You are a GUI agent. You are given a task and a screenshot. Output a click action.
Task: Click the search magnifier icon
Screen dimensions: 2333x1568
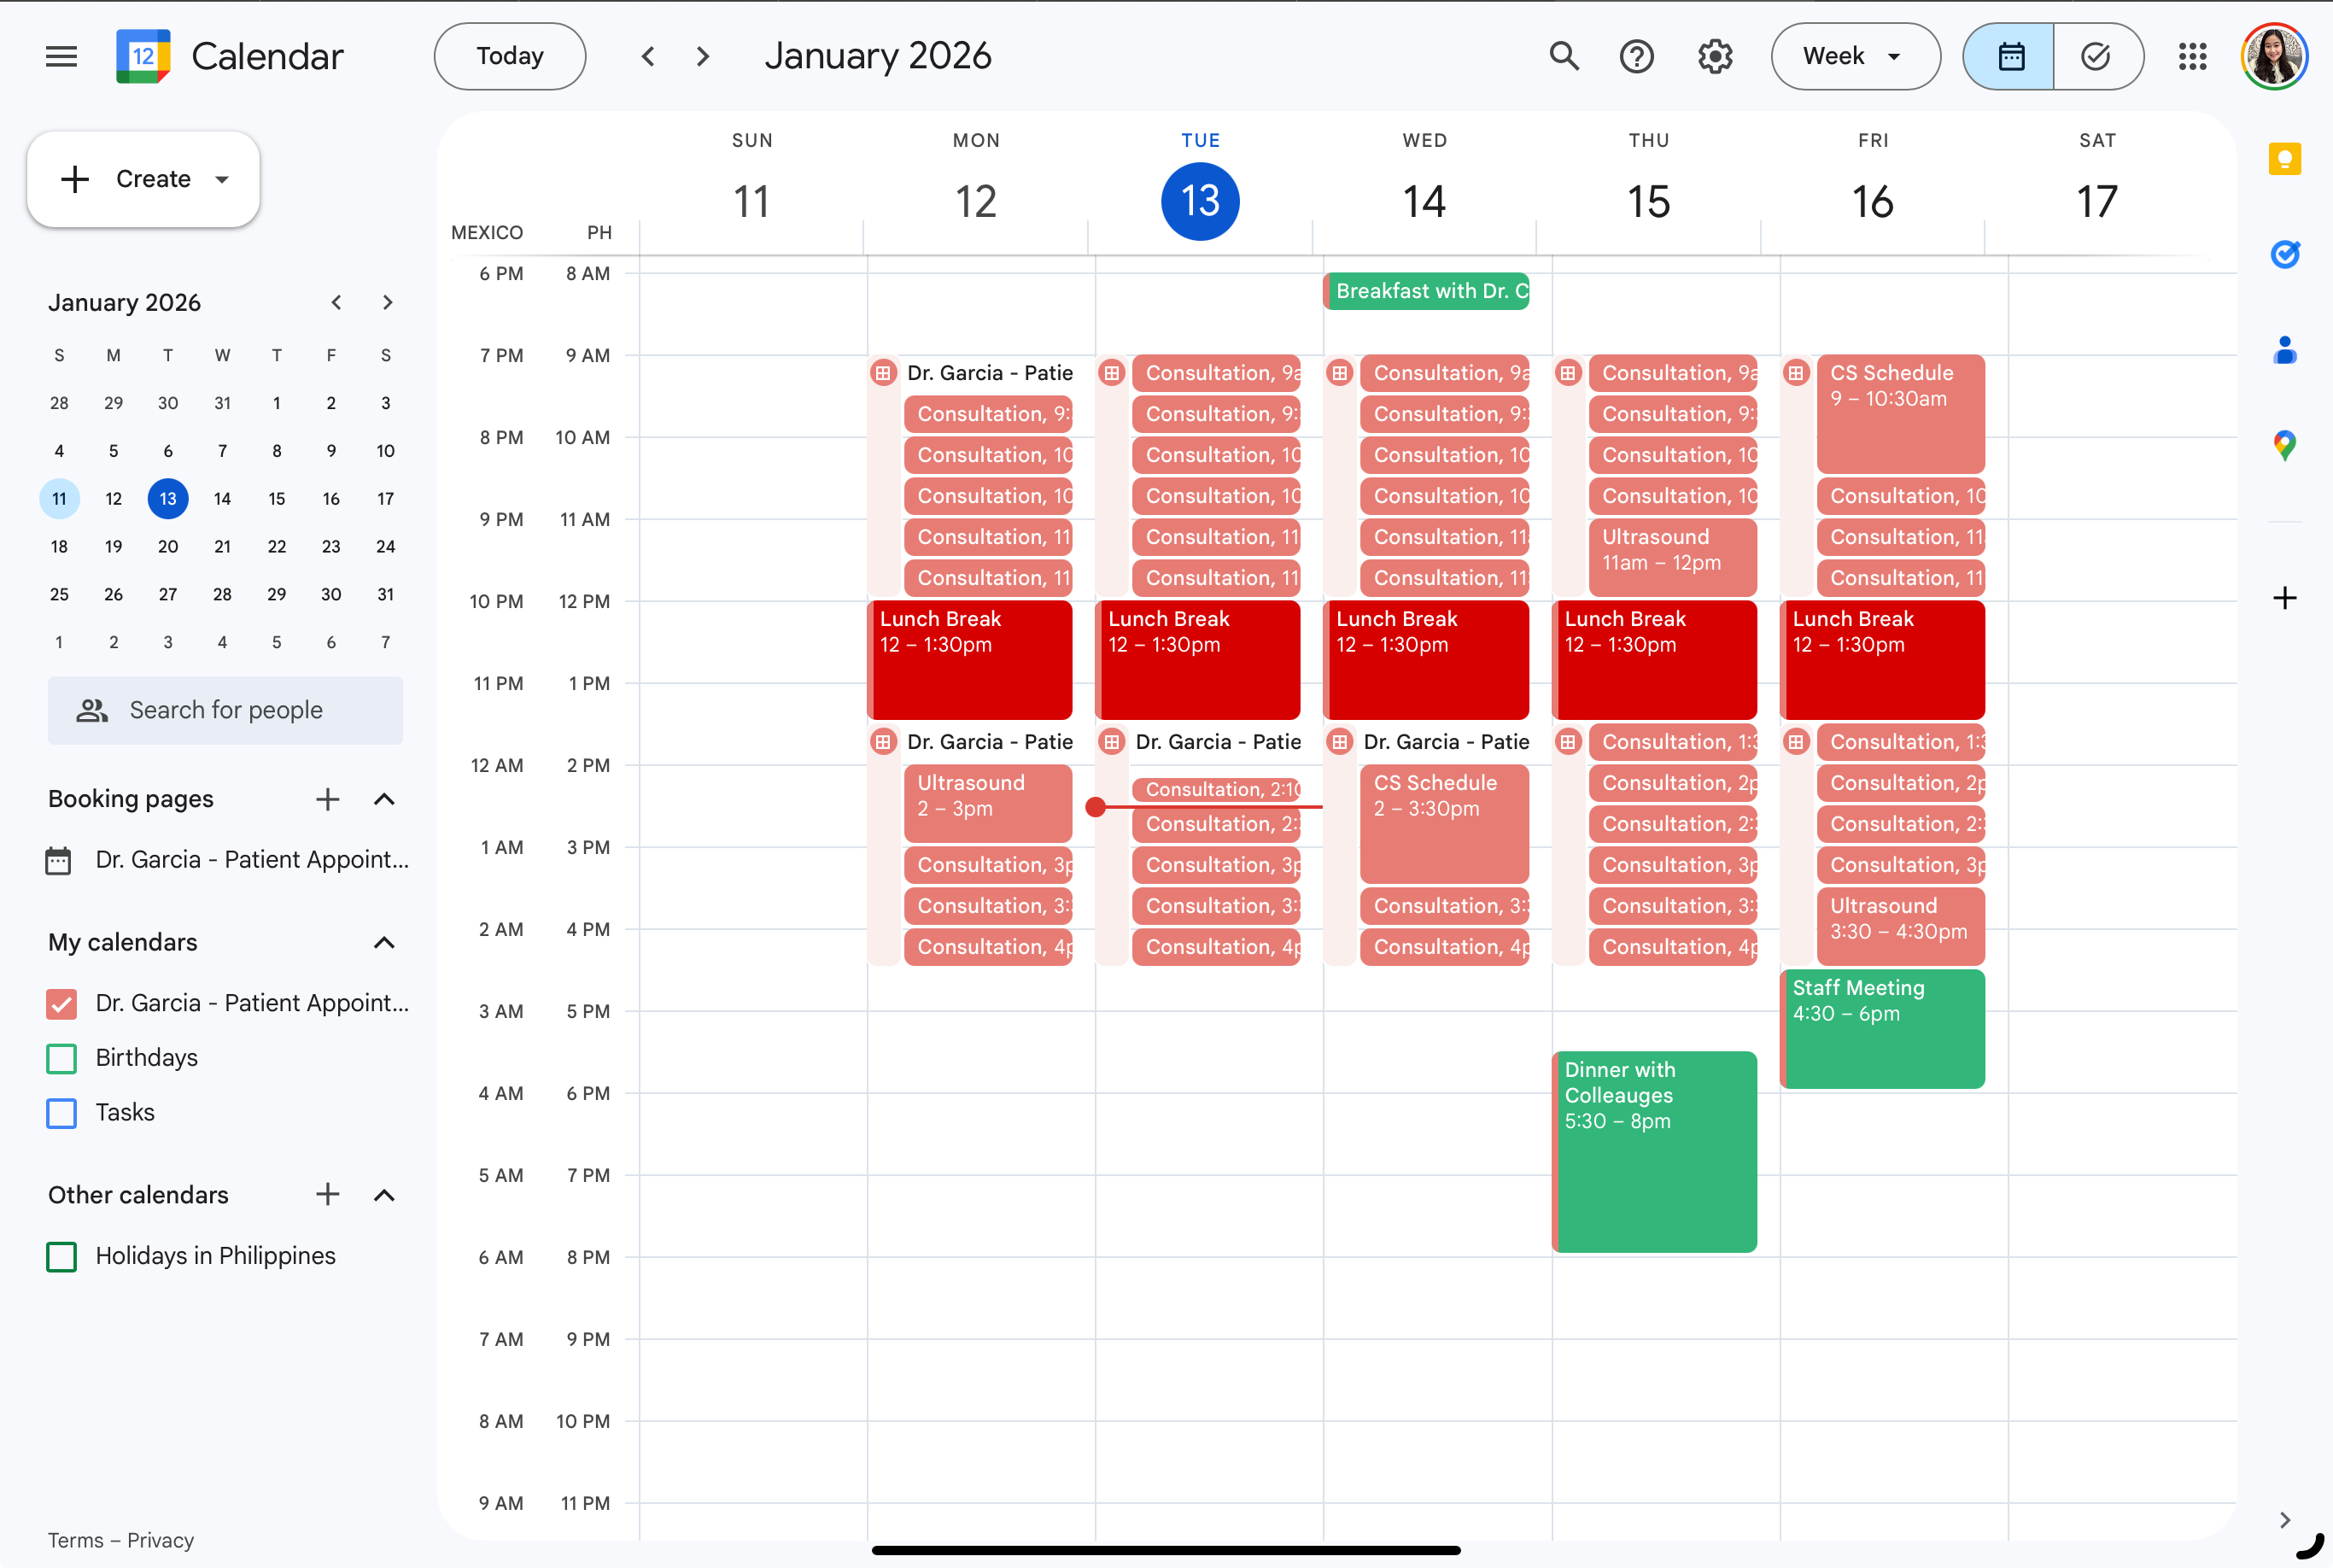pos(1564,56)
